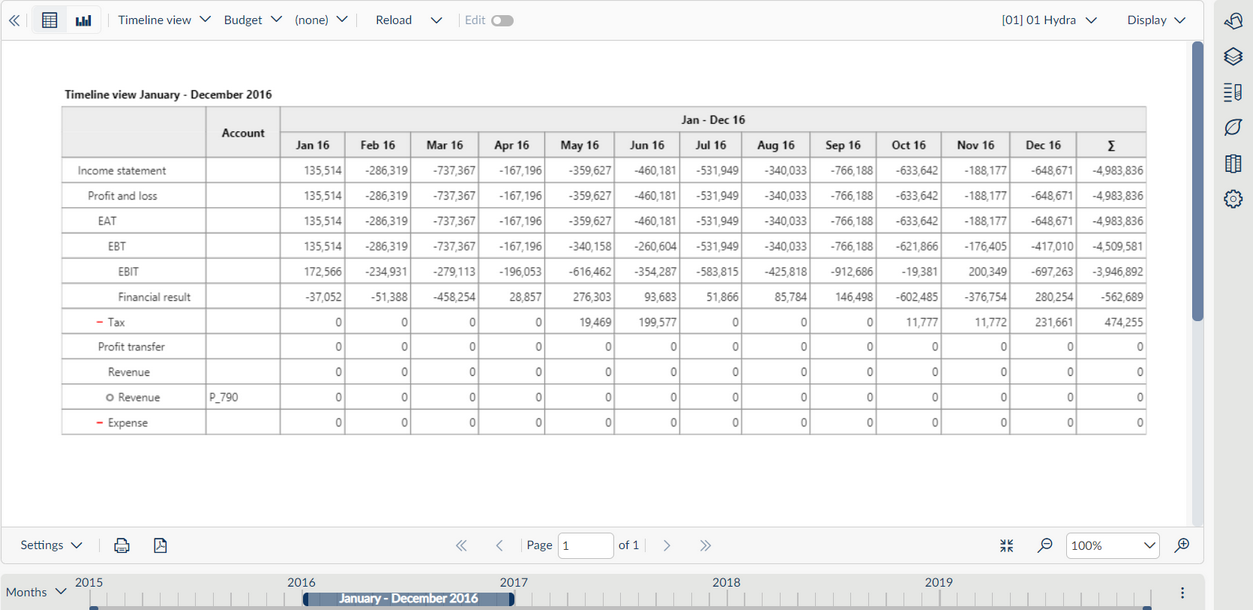Go to next page
1253x610 pixels.
pos(667,545)
